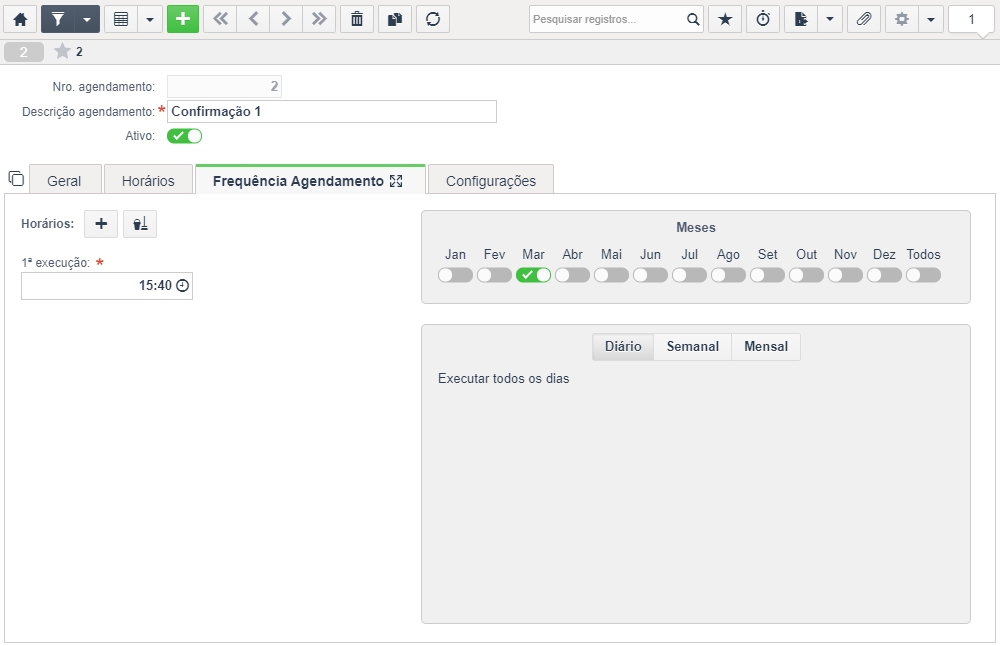Expand the settings gear dropdown arrow
Screen dimensions: 1000x646
tap(930, 19)
